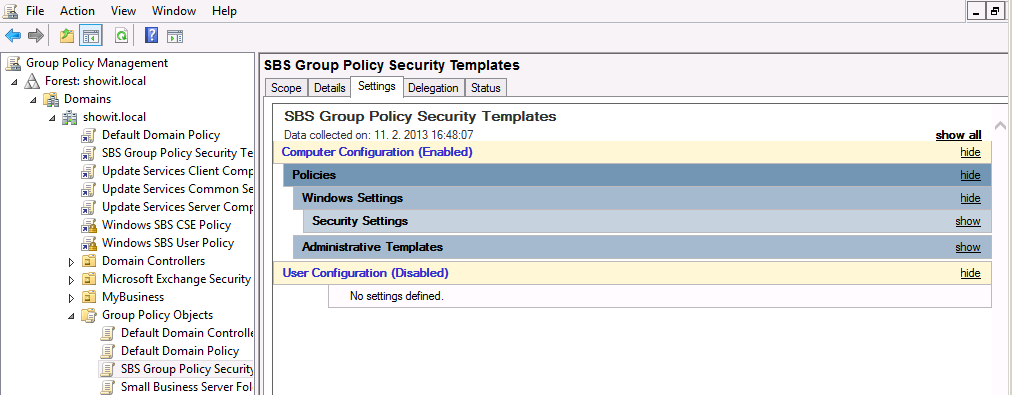Select Default Domain Policy under Group Policy Objects

tap(180, 351)
